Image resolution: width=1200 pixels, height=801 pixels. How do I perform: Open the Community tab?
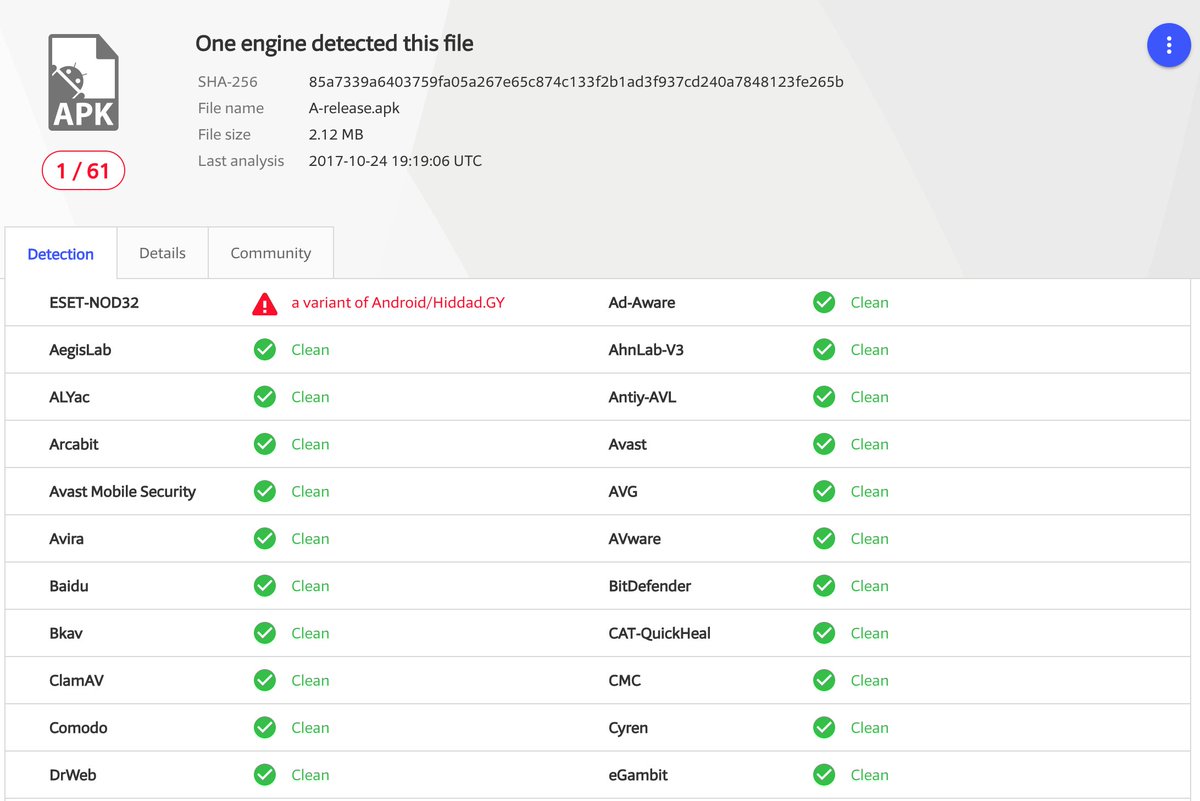click(x=271, y=253)
